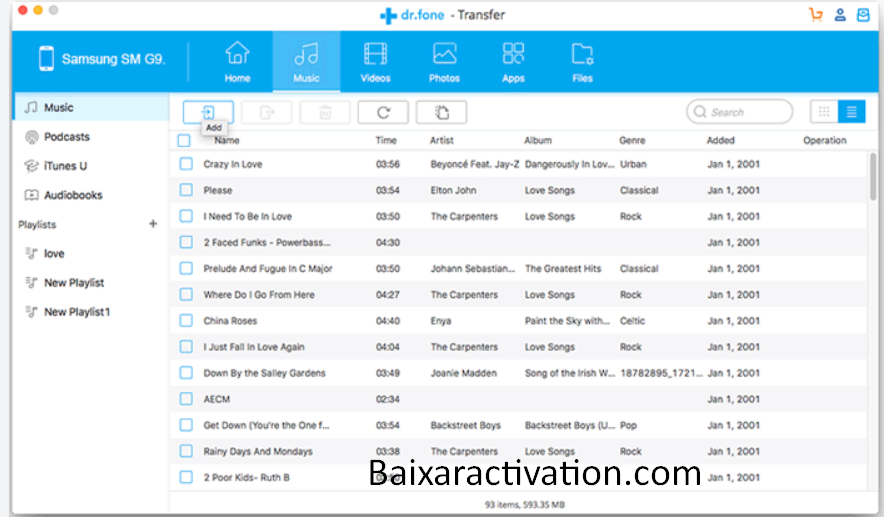Click the 'Crazy In Love' song name
The image size is (884, 519).
pos(233,164)
